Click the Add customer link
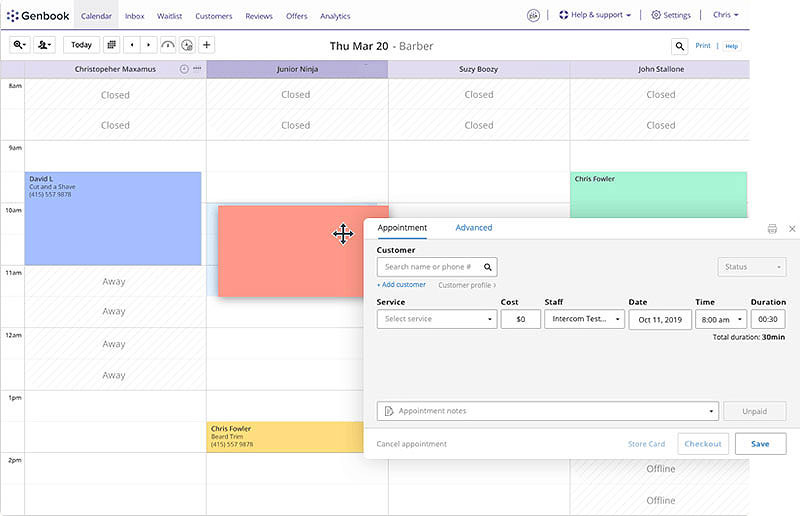 (402, 285)
